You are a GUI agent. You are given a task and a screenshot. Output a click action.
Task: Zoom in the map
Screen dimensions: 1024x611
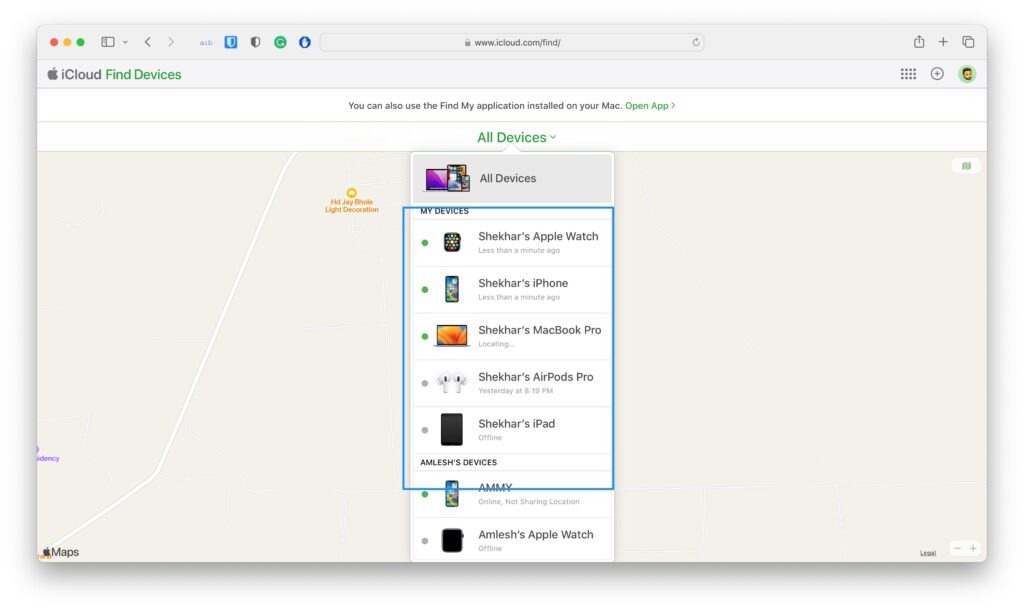click(972, 548)
